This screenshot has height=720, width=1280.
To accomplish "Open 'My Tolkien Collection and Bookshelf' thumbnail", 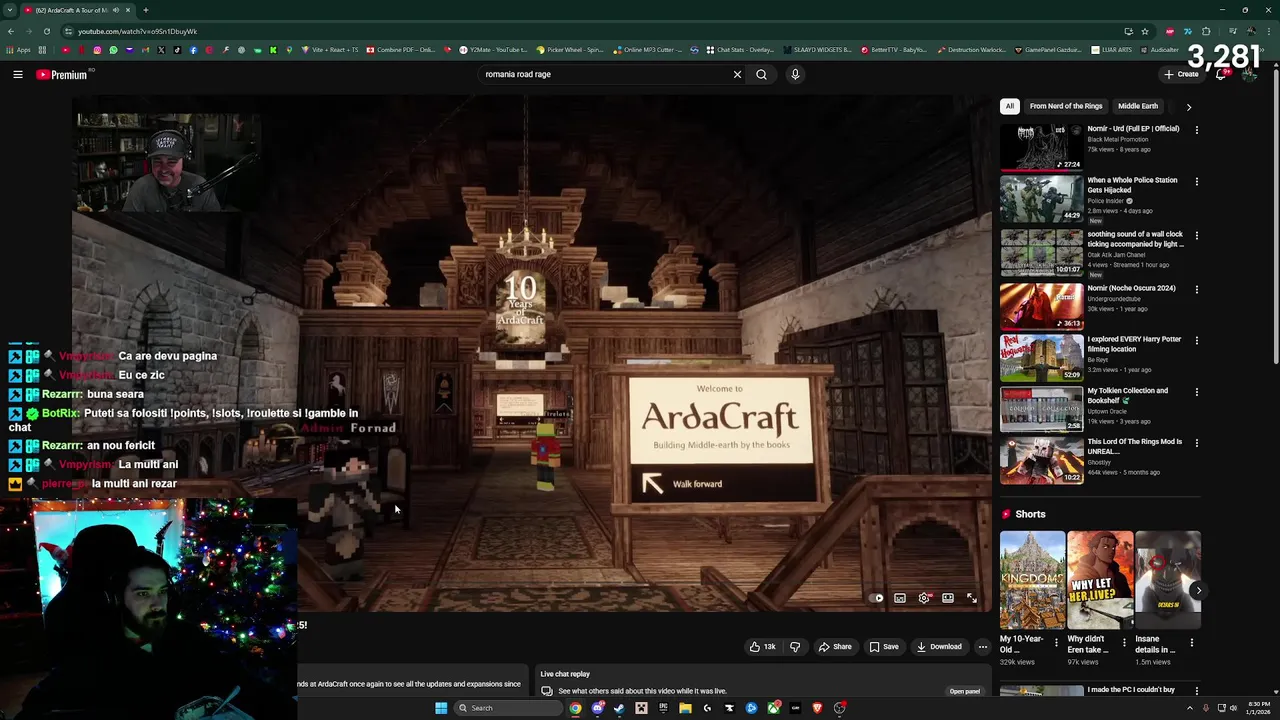I will pos(1041,409).
